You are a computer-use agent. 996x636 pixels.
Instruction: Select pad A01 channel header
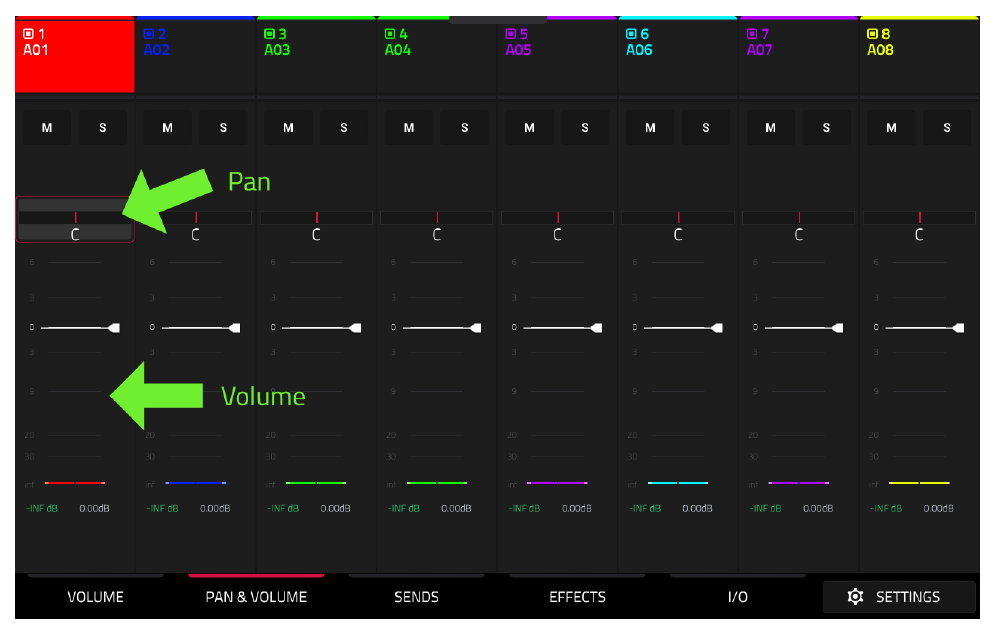click(75, 55)
